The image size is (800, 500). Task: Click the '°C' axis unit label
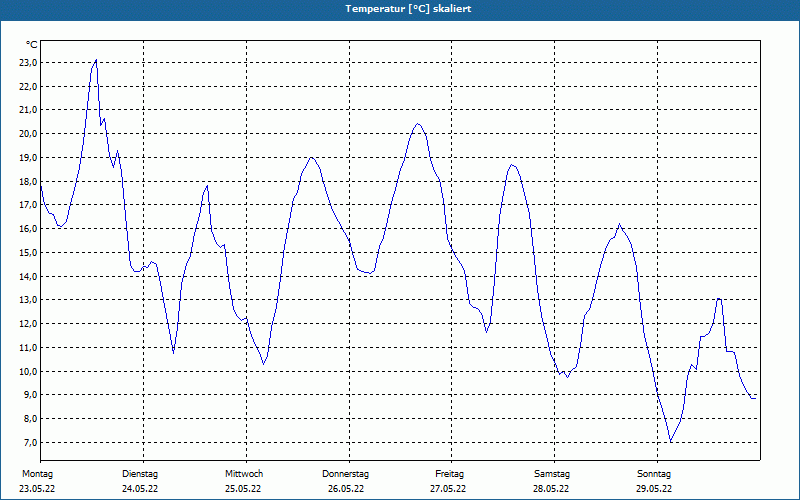(32, 45)
